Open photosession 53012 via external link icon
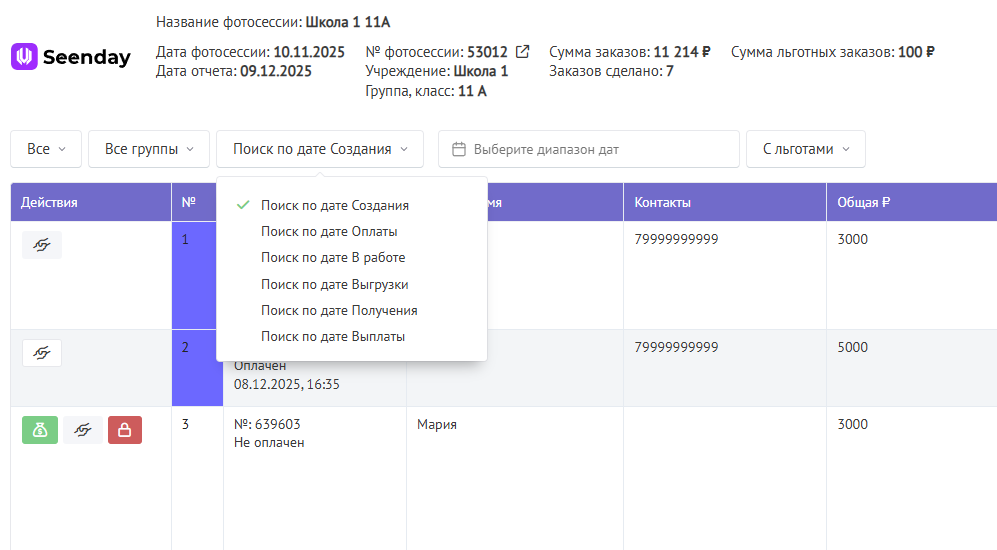Image resolution: width=997 pixels, height=550 pixels. coord(522,52)
